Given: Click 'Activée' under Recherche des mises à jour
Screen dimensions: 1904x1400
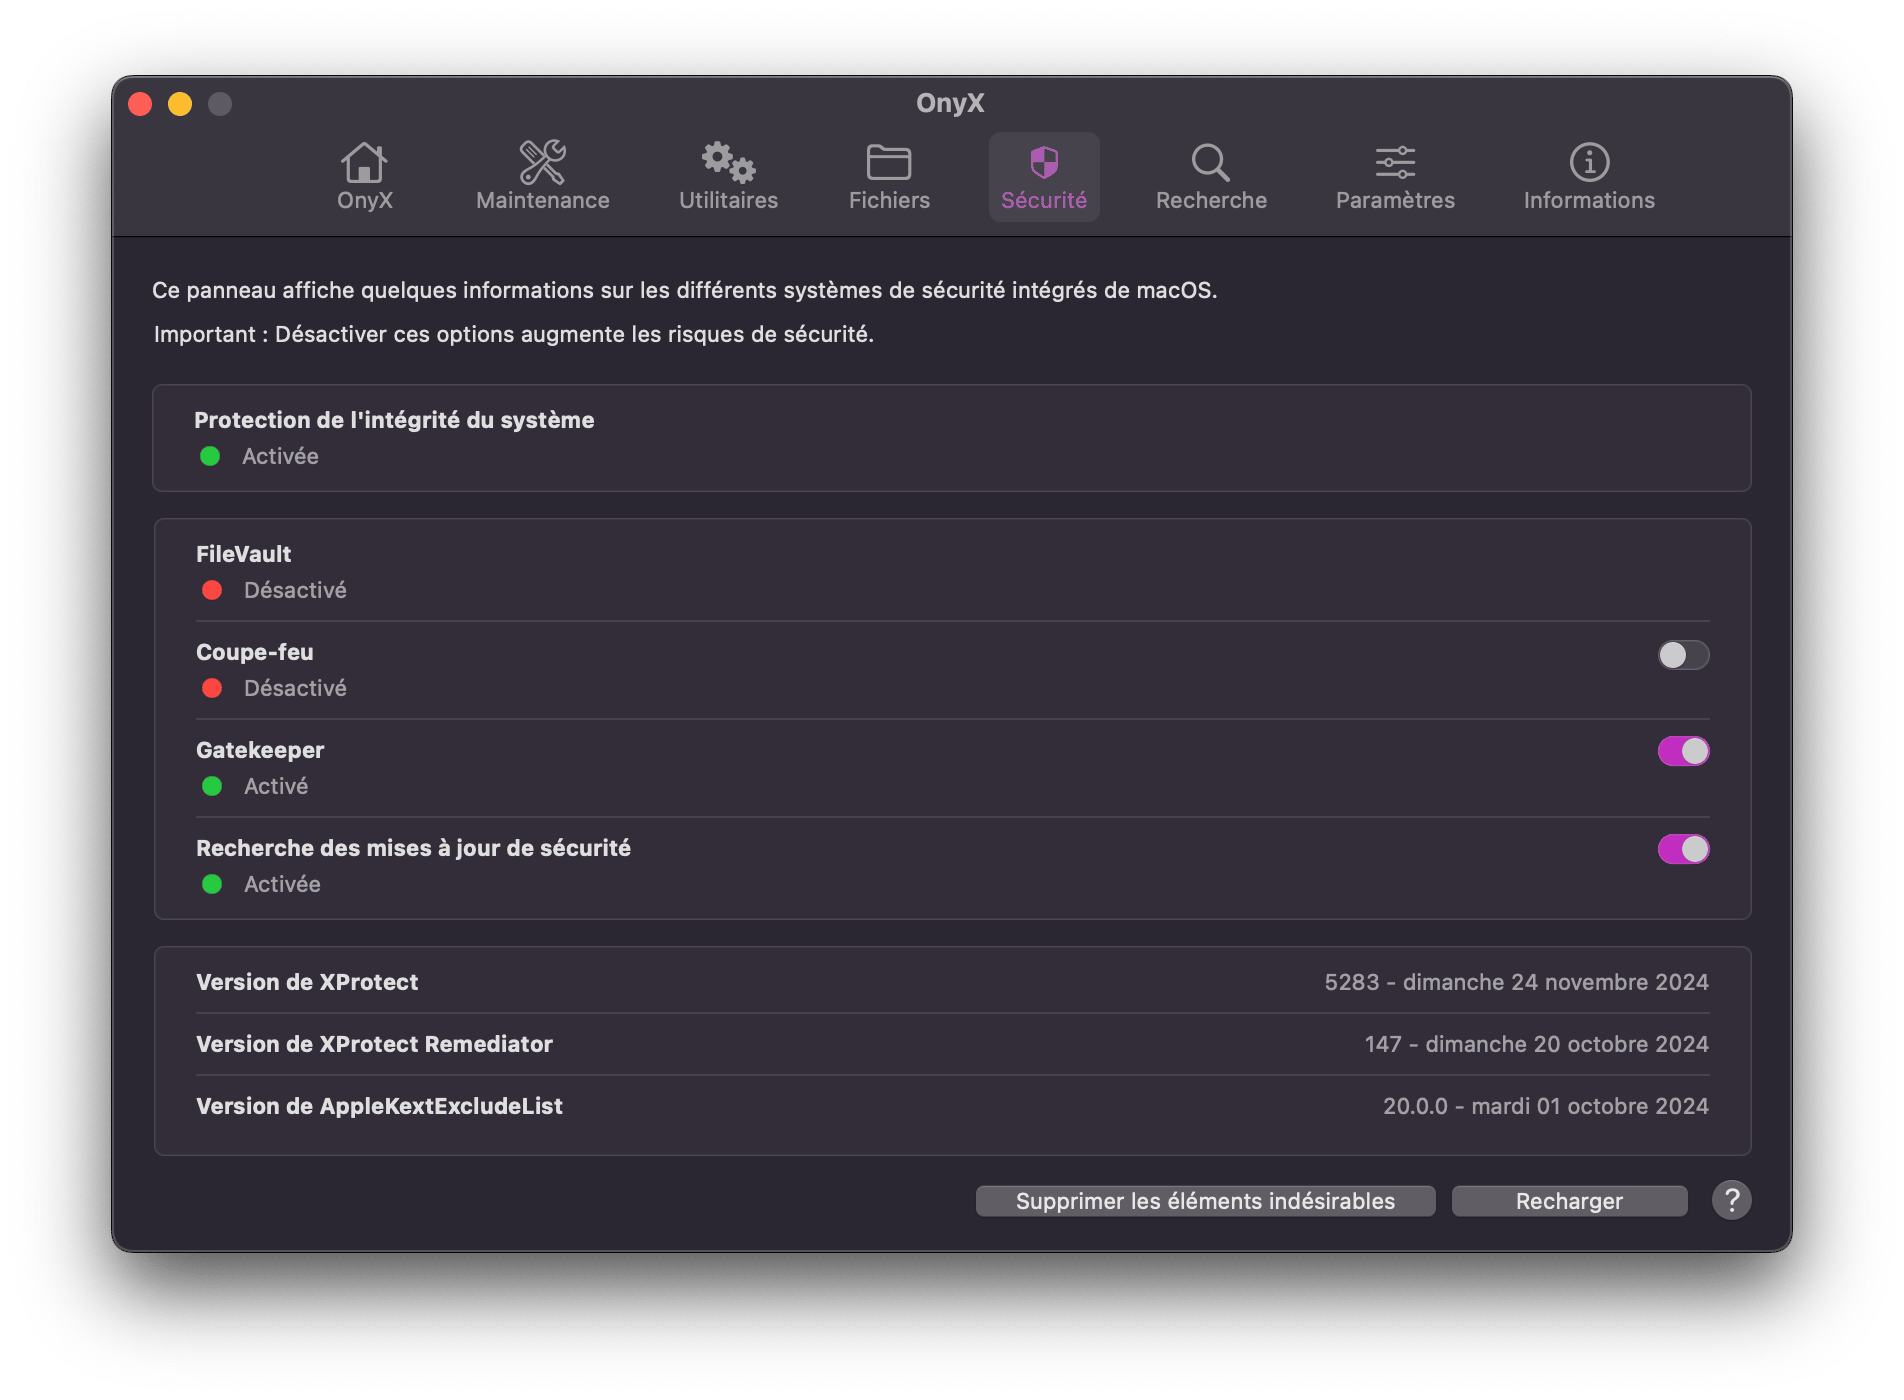Looking at the screenshot, I should tap(282, 884).
